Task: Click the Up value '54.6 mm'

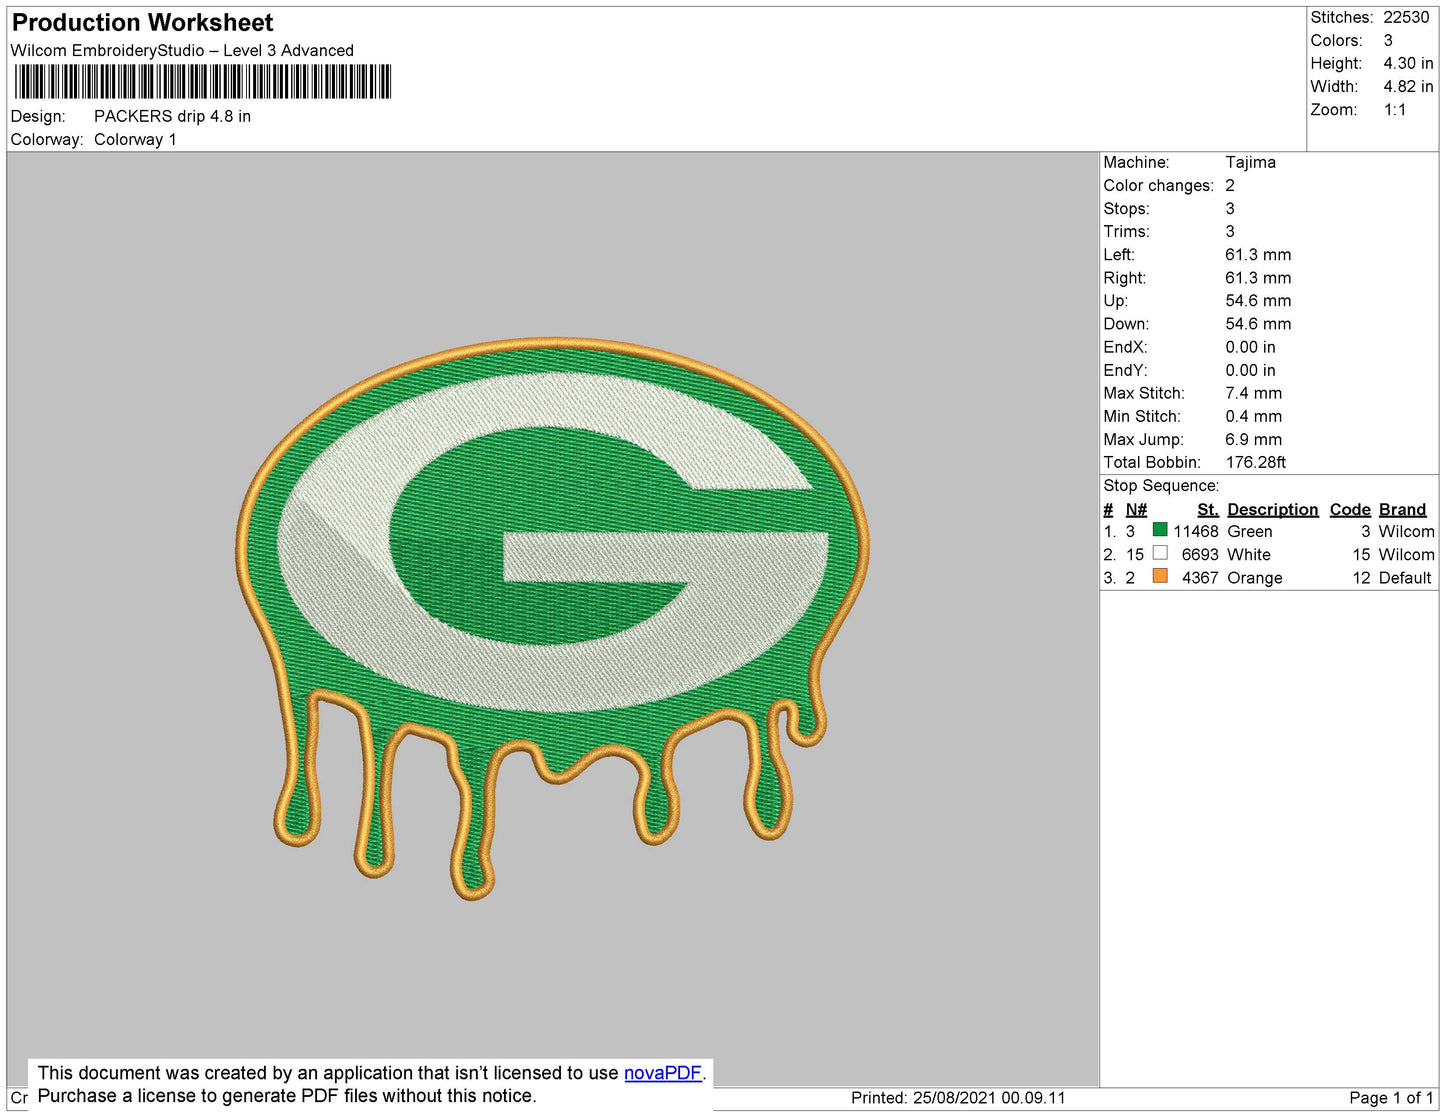Action: [1258, 301]
